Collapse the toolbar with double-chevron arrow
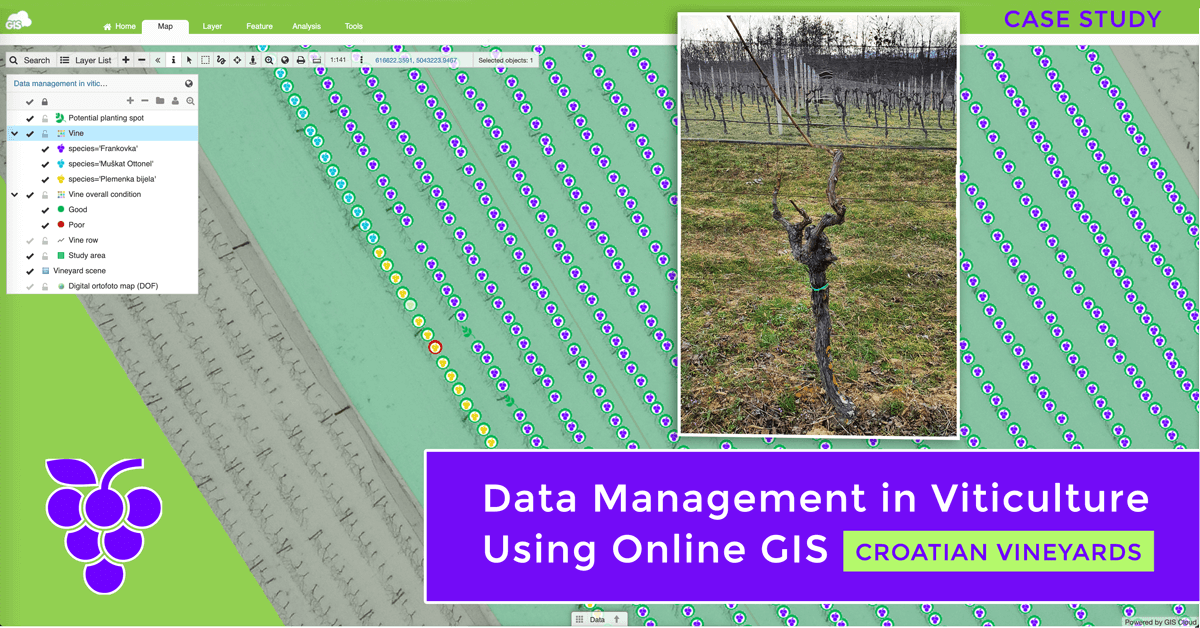1200x628 pixels. coord(157,60)
